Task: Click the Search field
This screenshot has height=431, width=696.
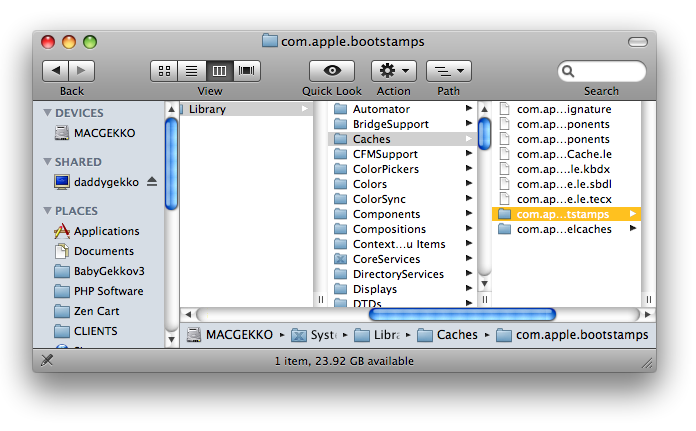Action: 601,71
